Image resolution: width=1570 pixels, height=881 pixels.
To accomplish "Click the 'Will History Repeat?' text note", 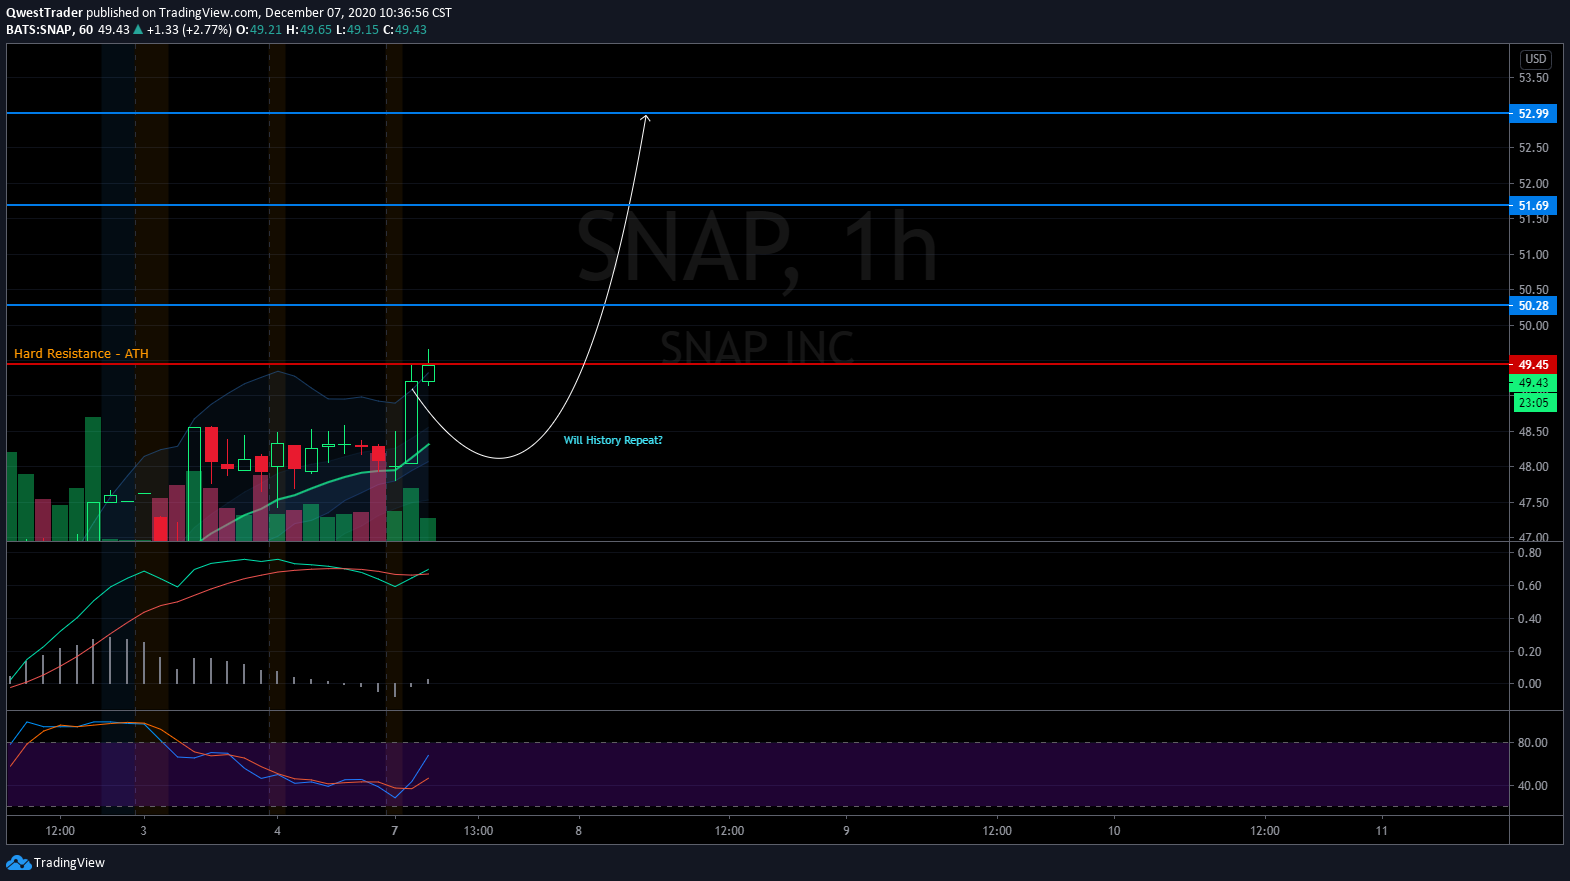I will point(613,440).
